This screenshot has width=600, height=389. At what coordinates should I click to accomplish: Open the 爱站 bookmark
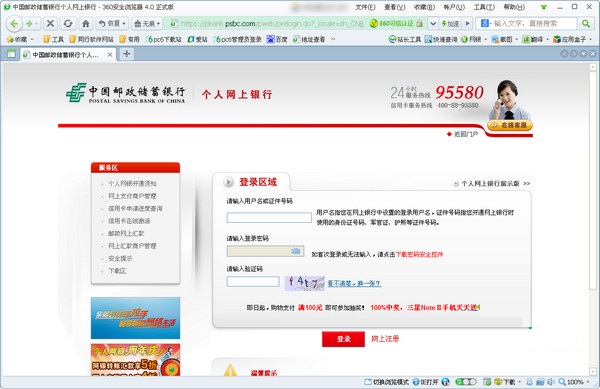pos(197,39)
